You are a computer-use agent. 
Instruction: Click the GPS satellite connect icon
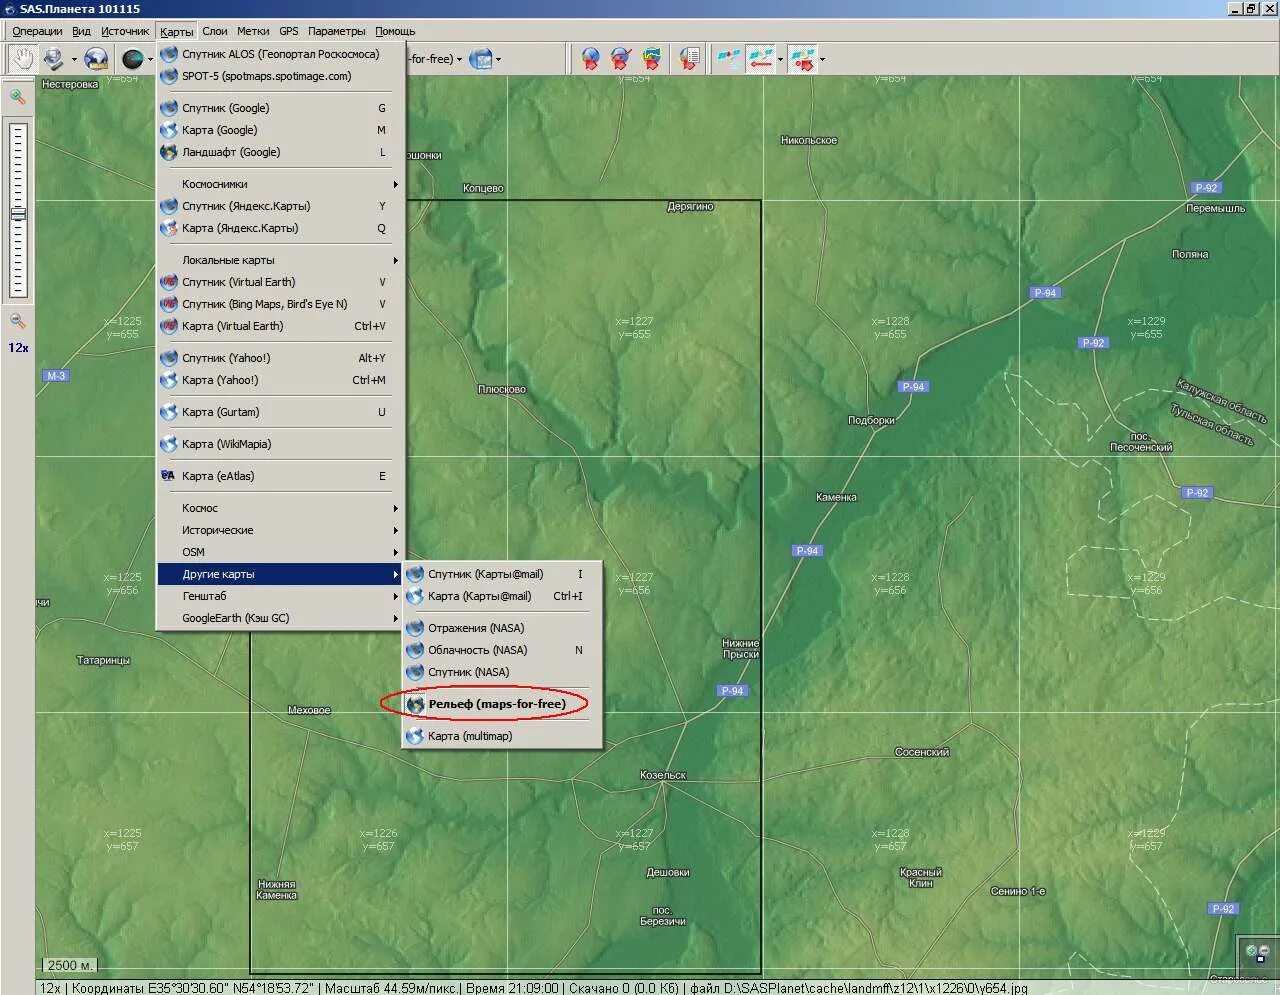tap(729, 59)
